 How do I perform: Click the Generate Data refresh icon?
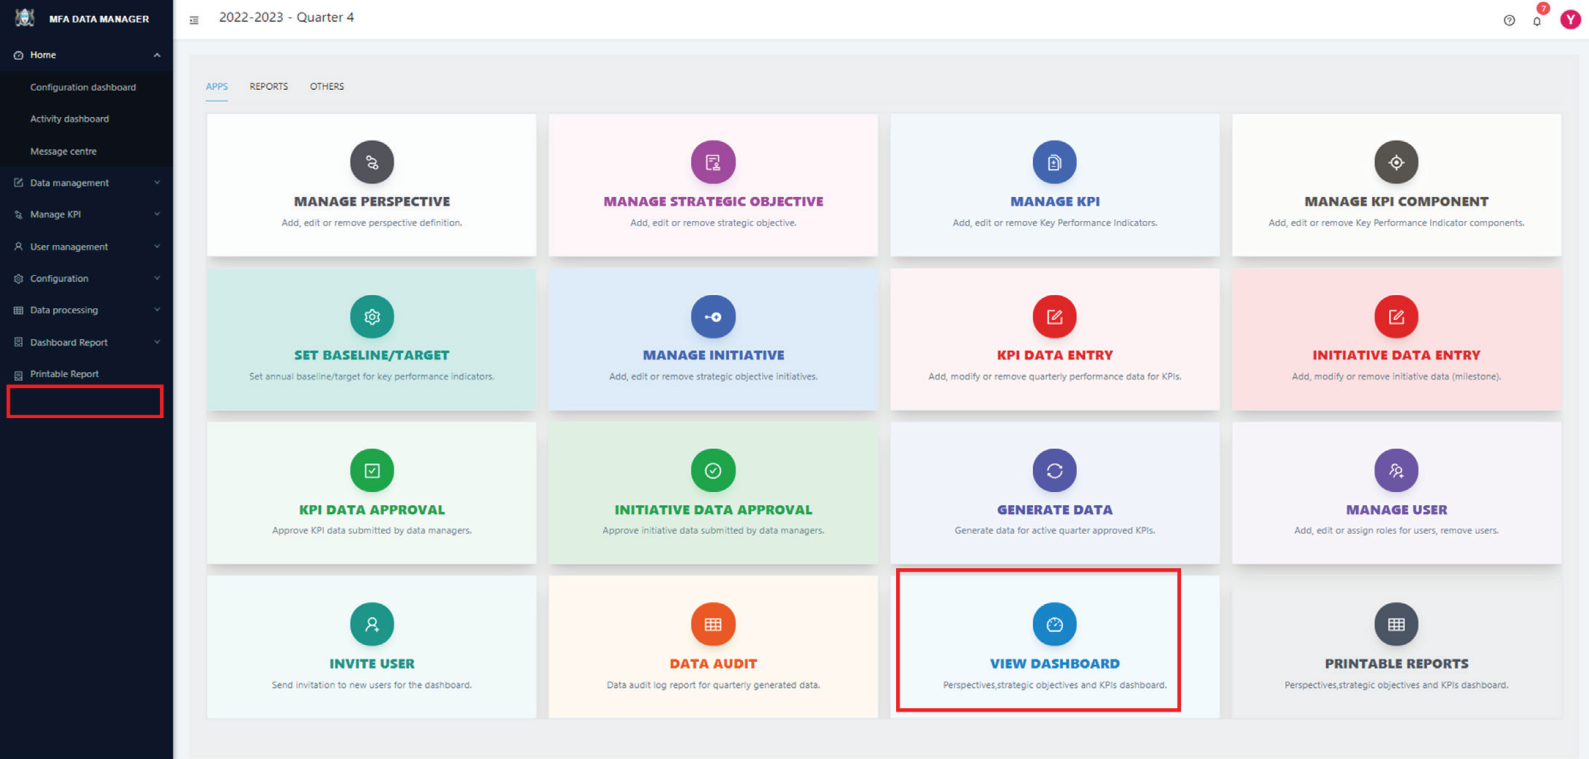1054,471
